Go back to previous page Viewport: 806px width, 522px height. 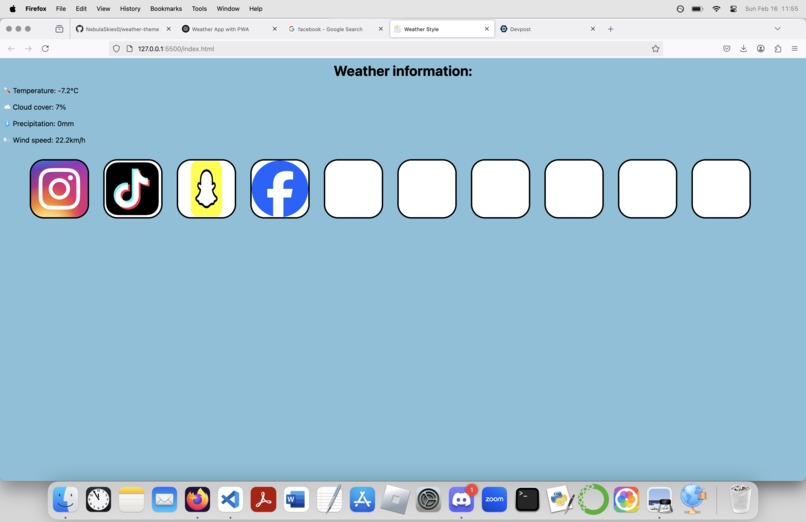[11, 48]
